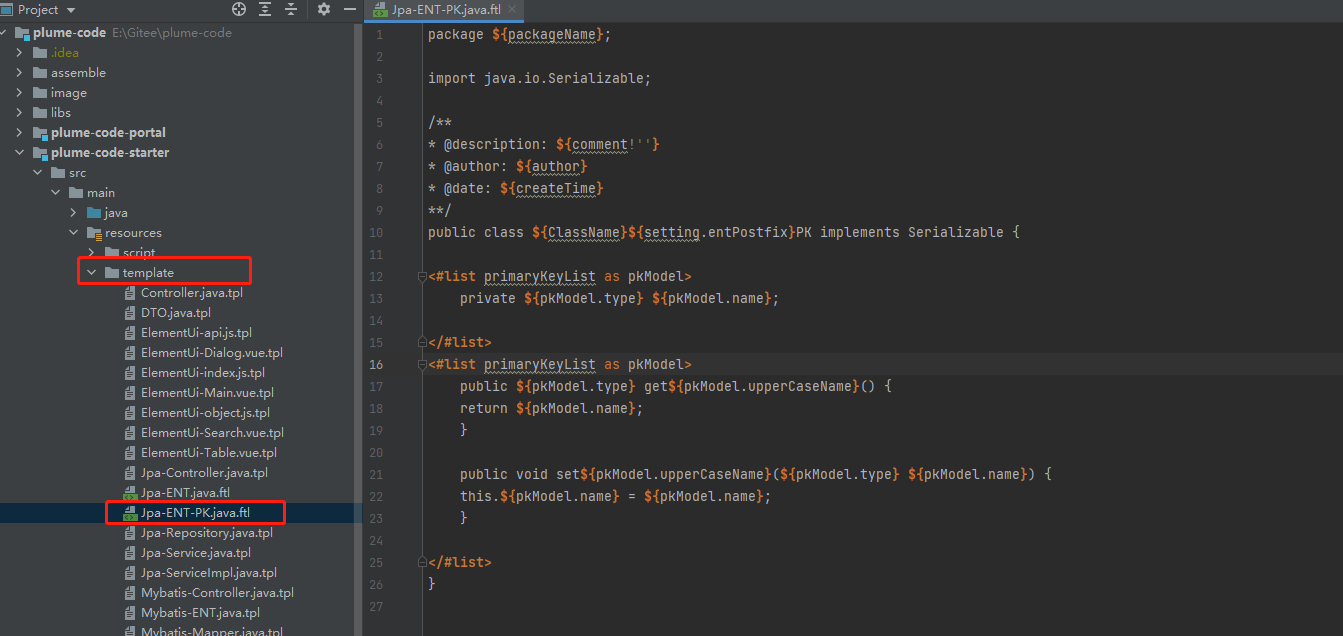The image size is (1343, 636).
Task: Click the image folder icon
Action: coord(40,93)
